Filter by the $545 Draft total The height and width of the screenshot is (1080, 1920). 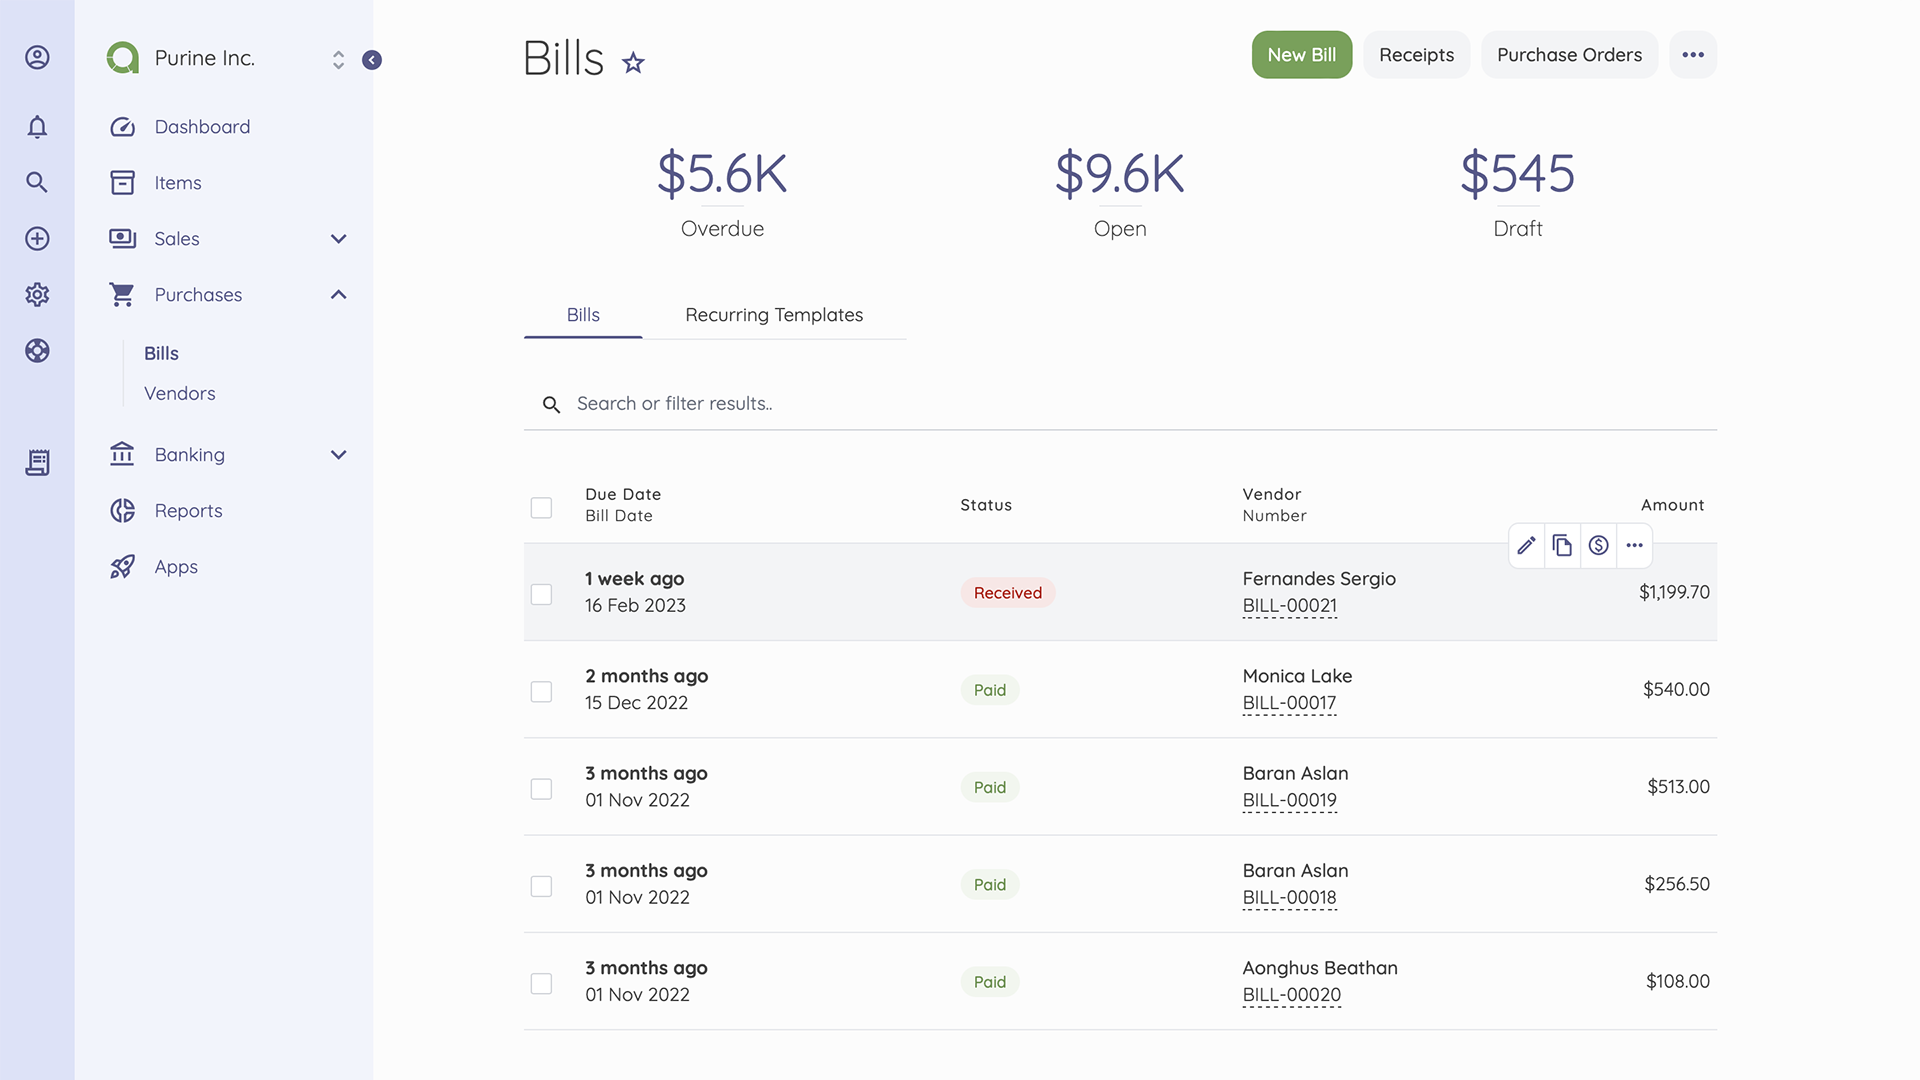coord(1517,193)
